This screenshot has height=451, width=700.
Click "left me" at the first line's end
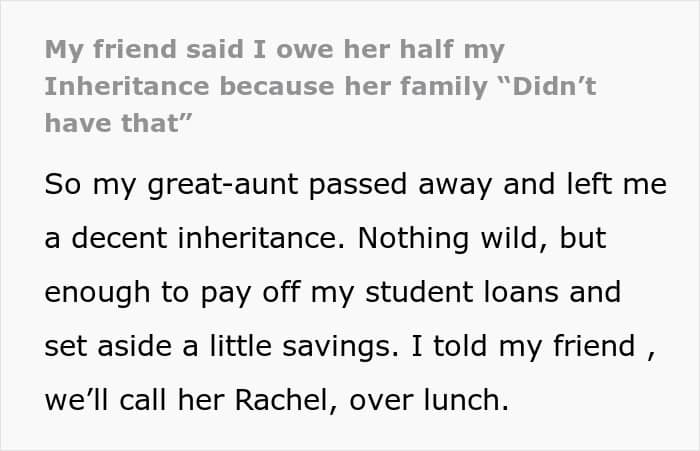(x=617, y=185)
